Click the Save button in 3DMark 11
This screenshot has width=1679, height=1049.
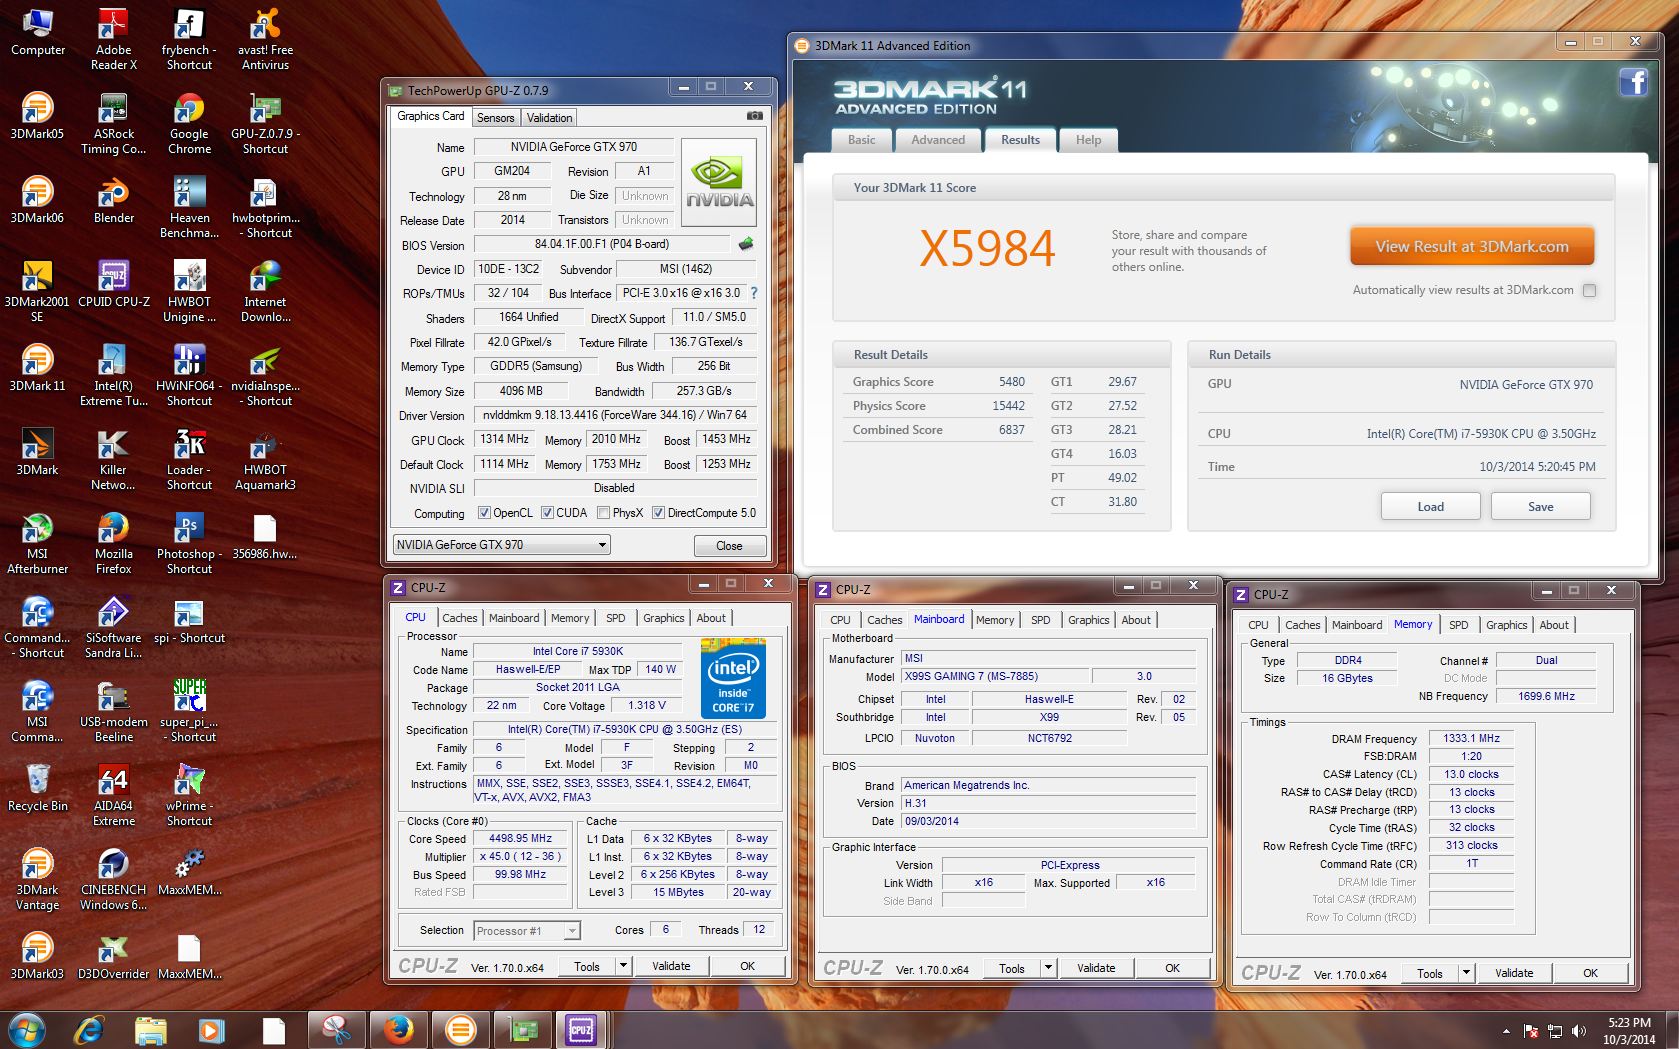point(1540,507)
